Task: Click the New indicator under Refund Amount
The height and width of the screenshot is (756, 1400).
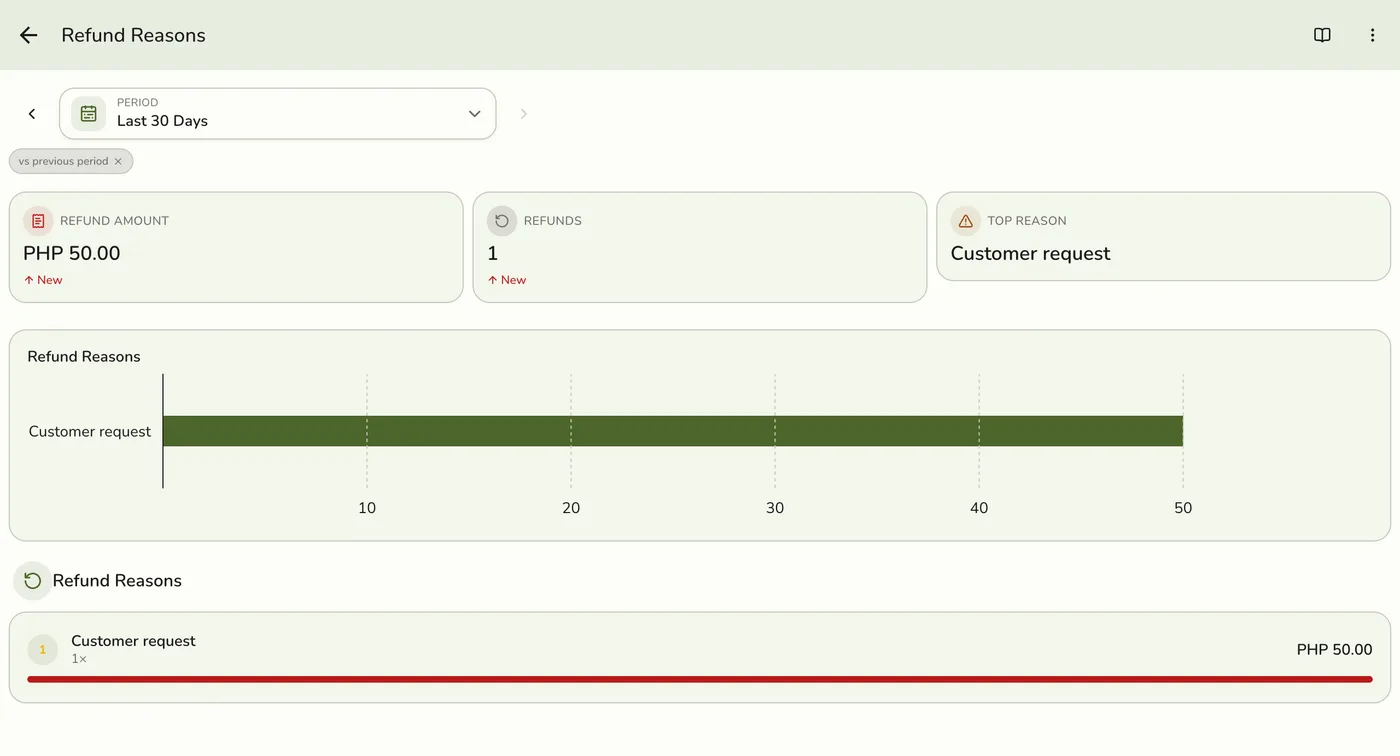Action: 43,280
